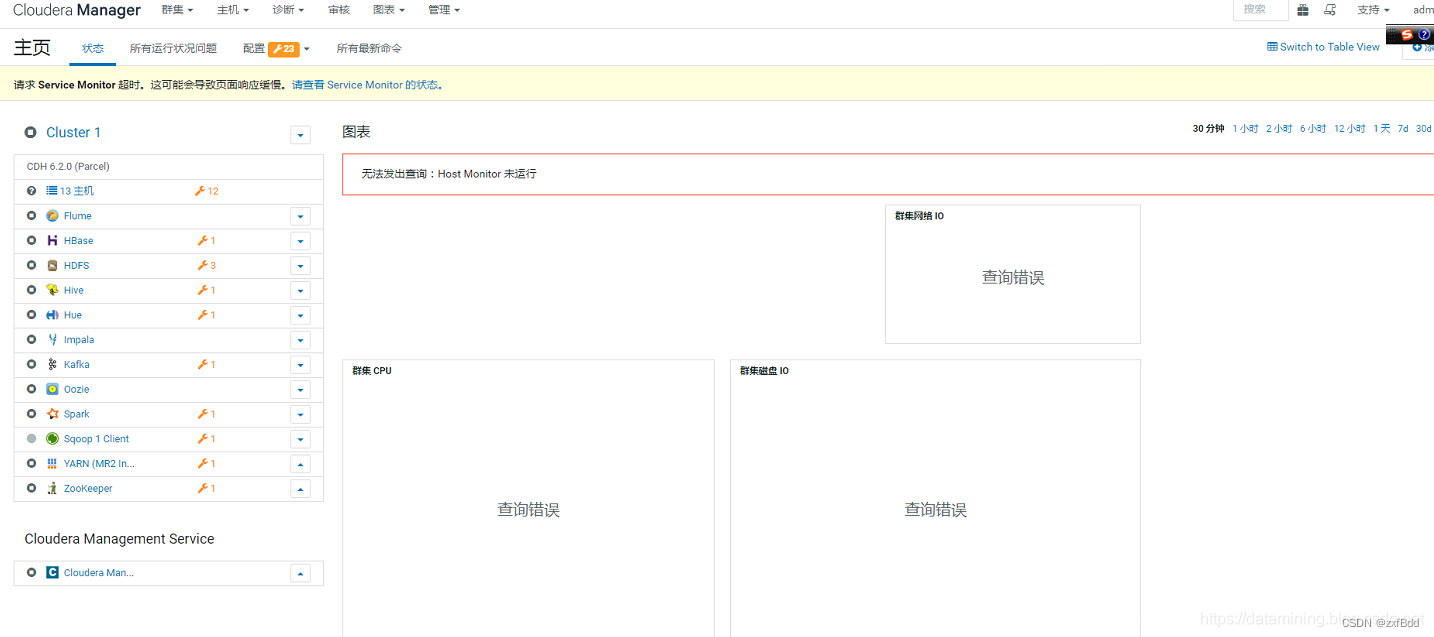Click inside the 搜索 search field
The height and width of the screenshot is (637, 1434).
click(x=1259, y=9)
